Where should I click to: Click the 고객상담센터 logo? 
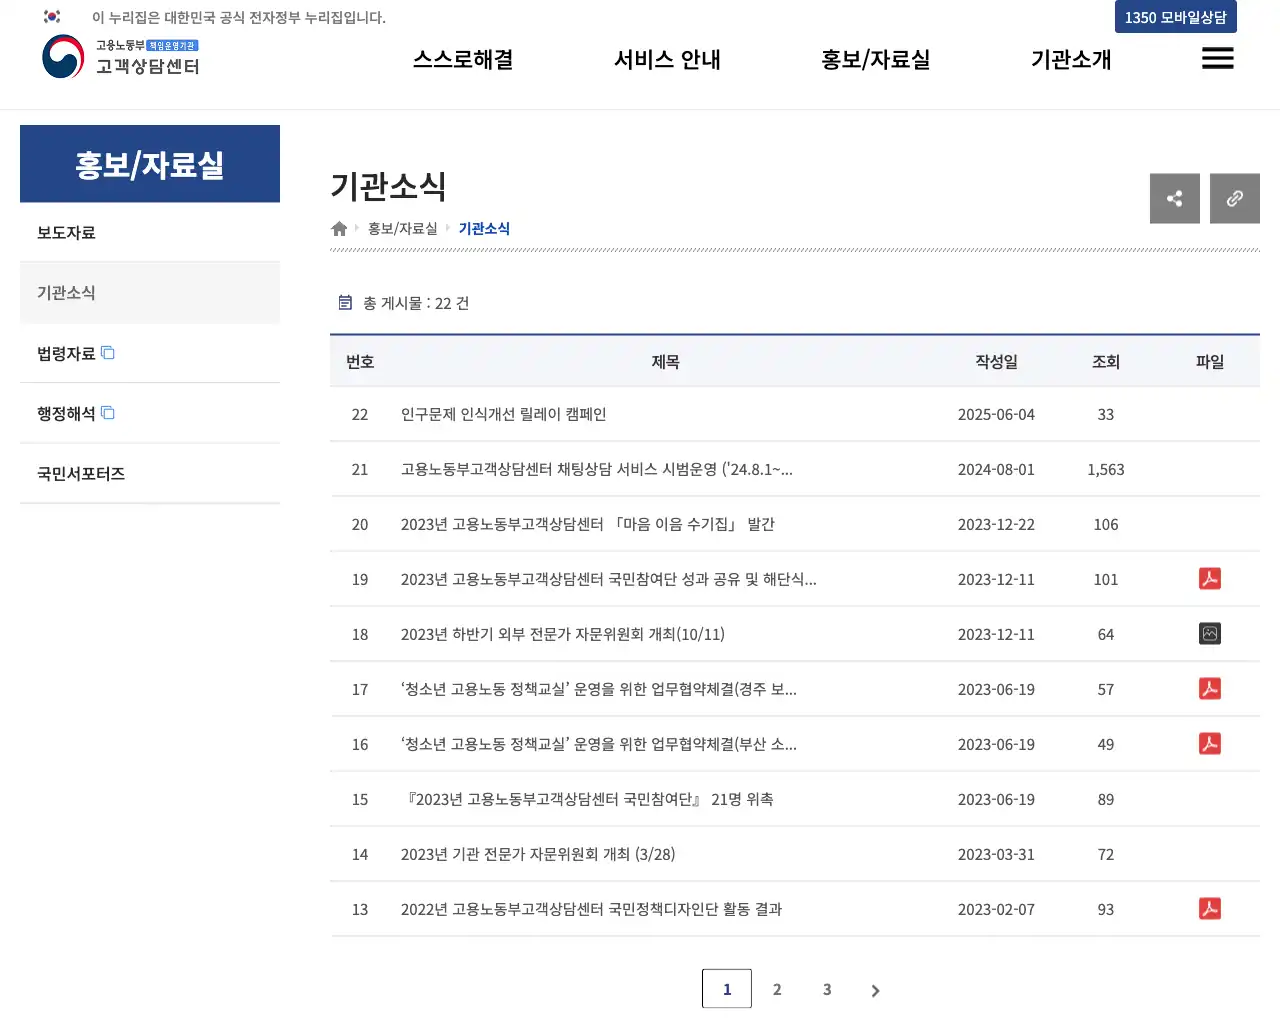[x=120, y=59]
